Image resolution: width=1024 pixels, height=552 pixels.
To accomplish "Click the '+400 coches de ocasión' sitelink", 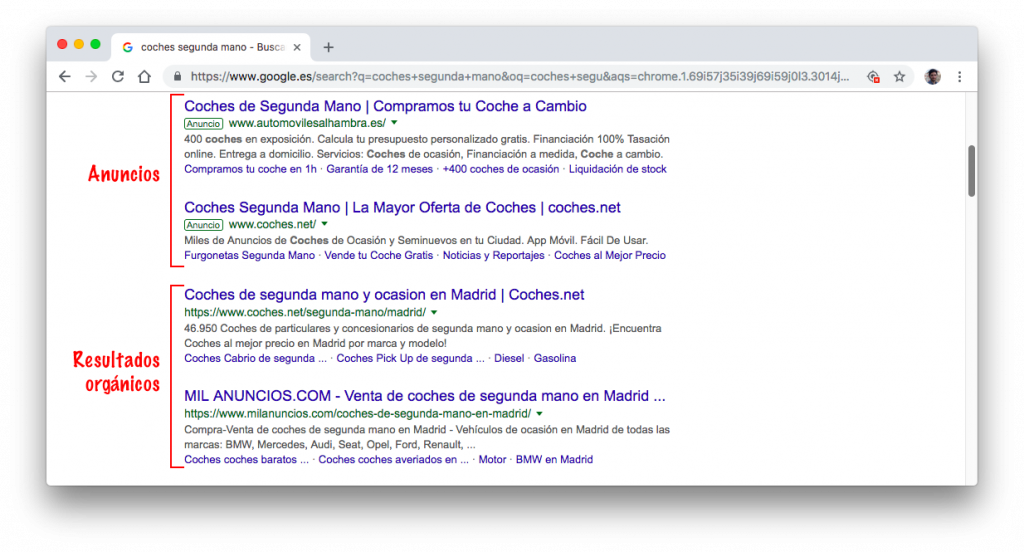I will (x=501, y=169).
